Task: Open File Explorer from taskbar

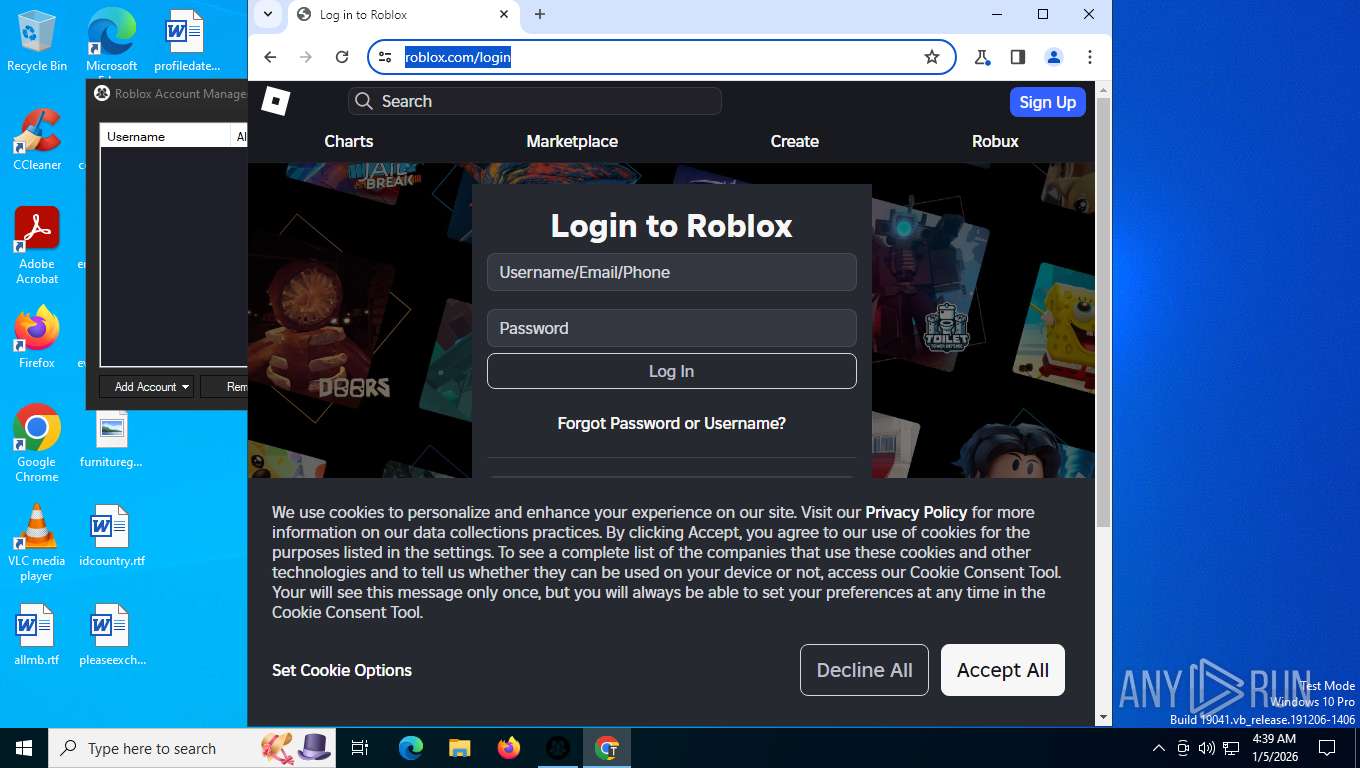Action: coord(460,748)
